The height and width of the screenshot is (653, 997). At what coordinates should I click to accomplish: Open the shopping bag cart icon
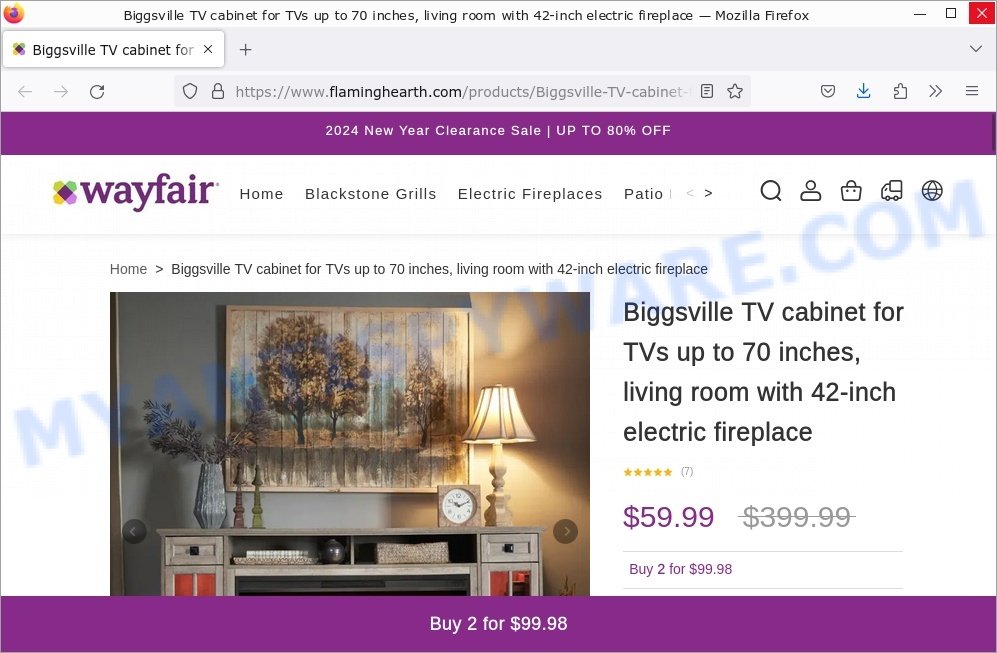[x=851, y=191]
